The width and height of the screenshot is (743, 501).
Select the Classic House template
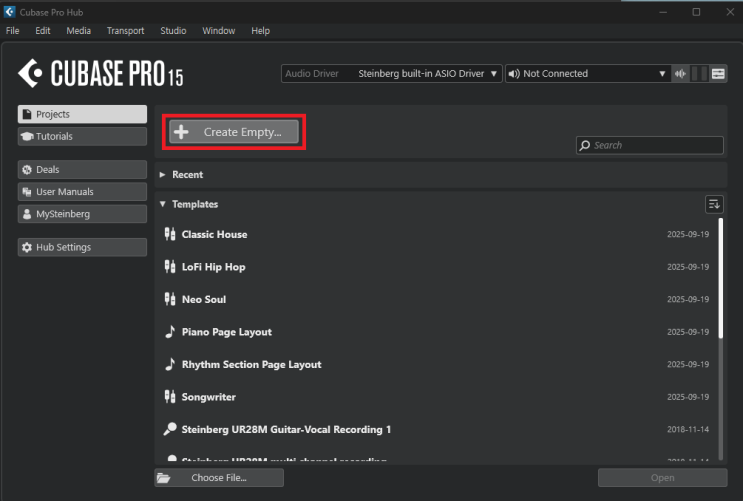437,234
